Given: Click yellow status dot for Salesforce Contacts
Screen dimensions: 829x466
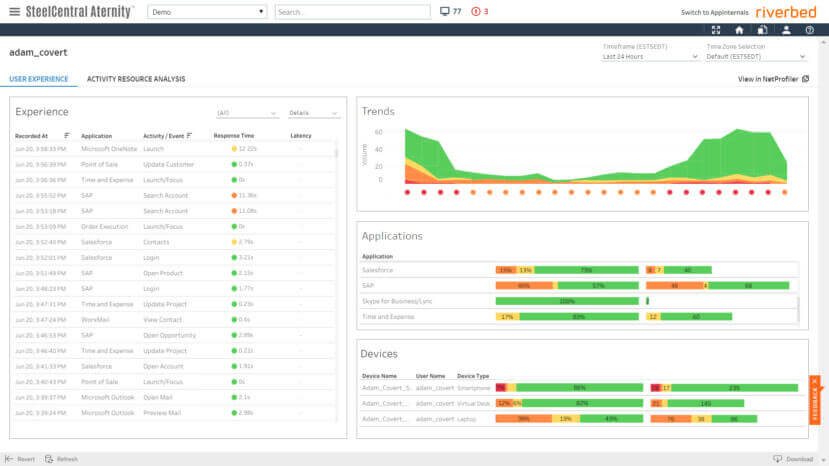Looking at the screenshot, I should tap(234, 242).
